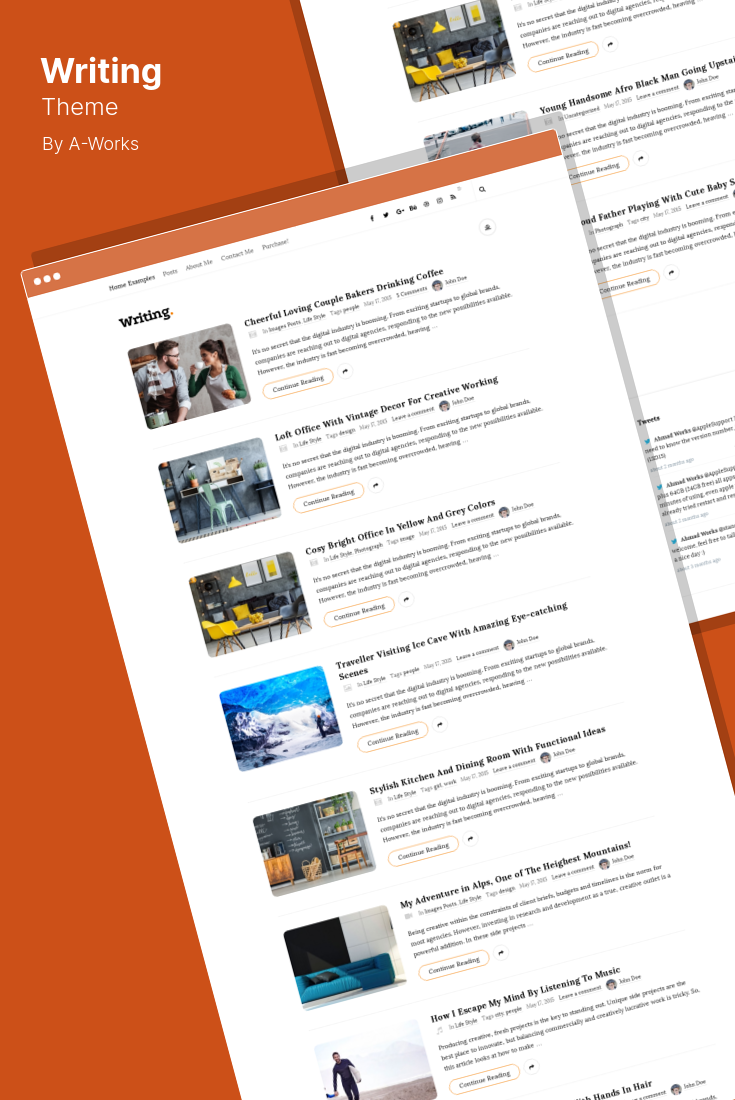Open the Contact Me menu item
The width and height of the screenshot is (735, 1100).
237,255
